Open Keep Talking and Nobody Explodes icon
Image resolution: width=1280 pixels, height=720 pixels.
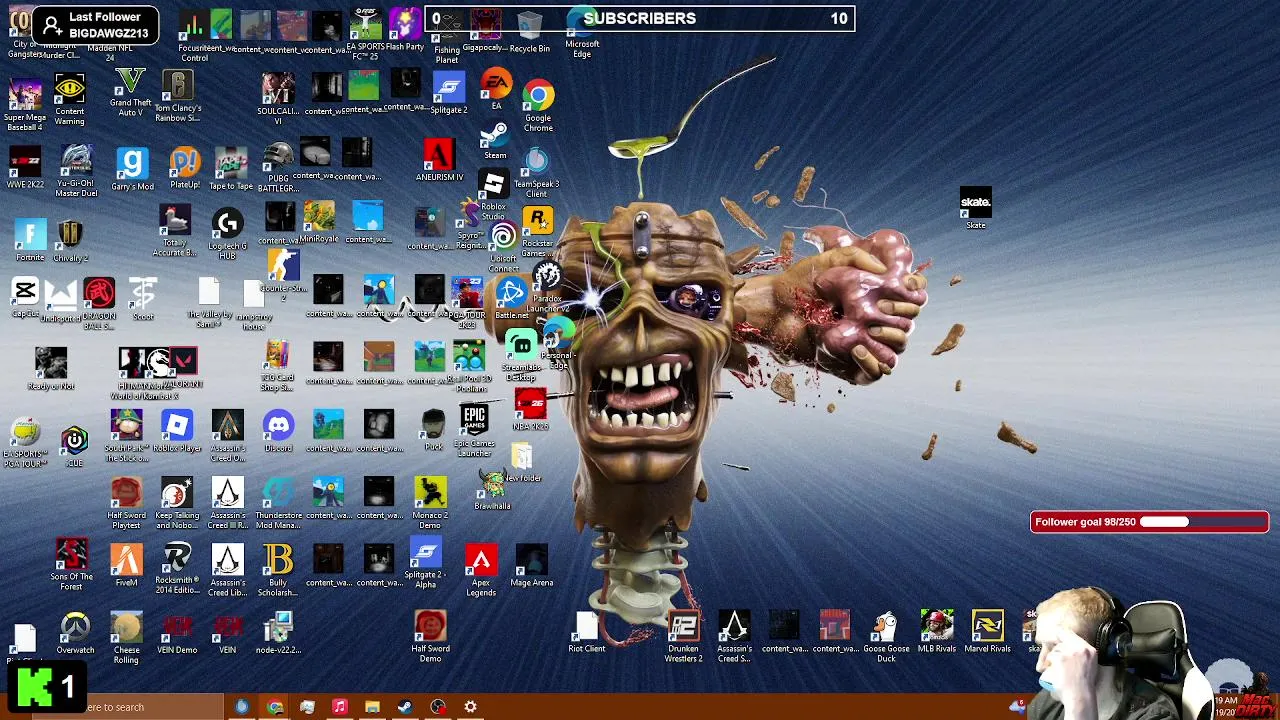coord(177,503)
